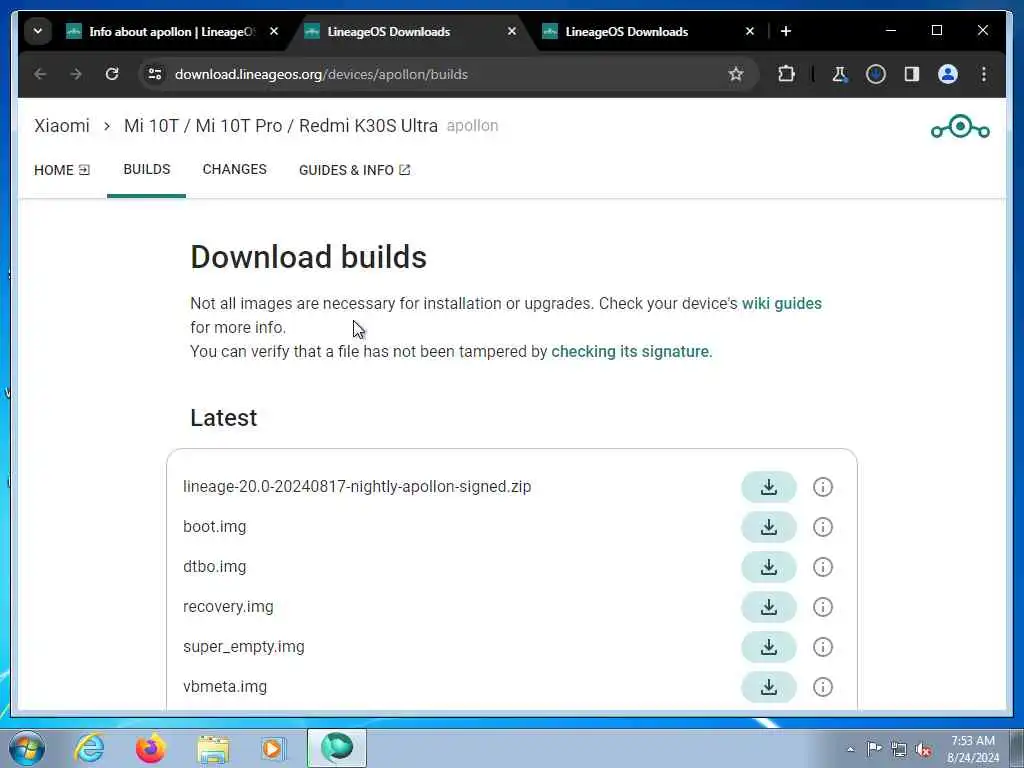Image resolution: width=1024 pixels, height=768 pixels.
Task: Follow the 'wiki guides' link
Action: click(782, 304)
